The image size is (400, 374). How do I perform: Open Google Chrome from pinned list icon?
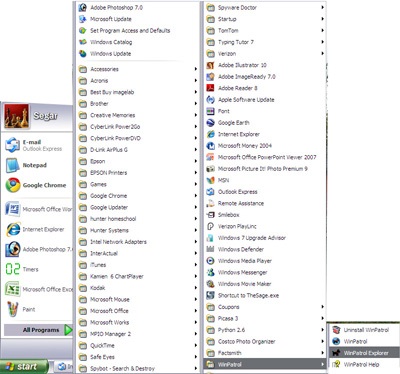point(13,185)
